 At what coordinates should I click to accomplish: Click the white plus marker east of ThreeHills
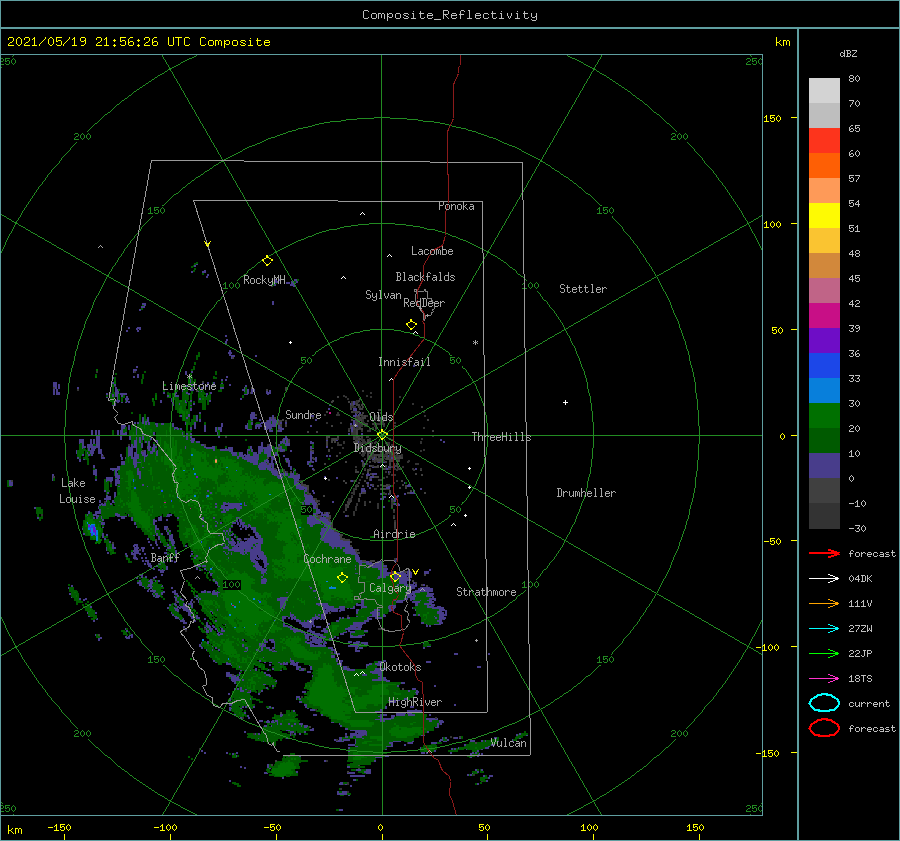565,402
